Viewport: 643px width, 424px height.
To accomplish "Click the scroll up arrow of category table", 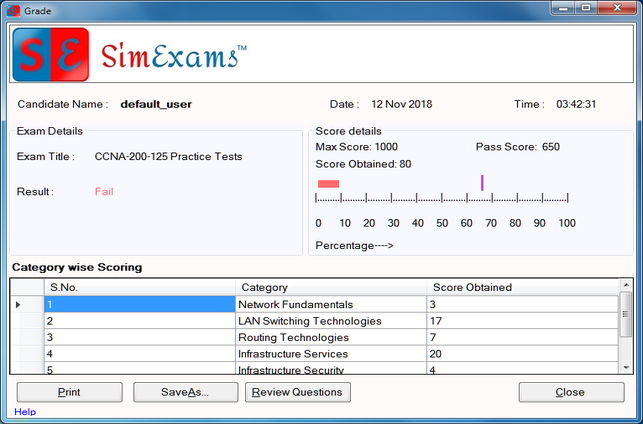I will 626,285.
